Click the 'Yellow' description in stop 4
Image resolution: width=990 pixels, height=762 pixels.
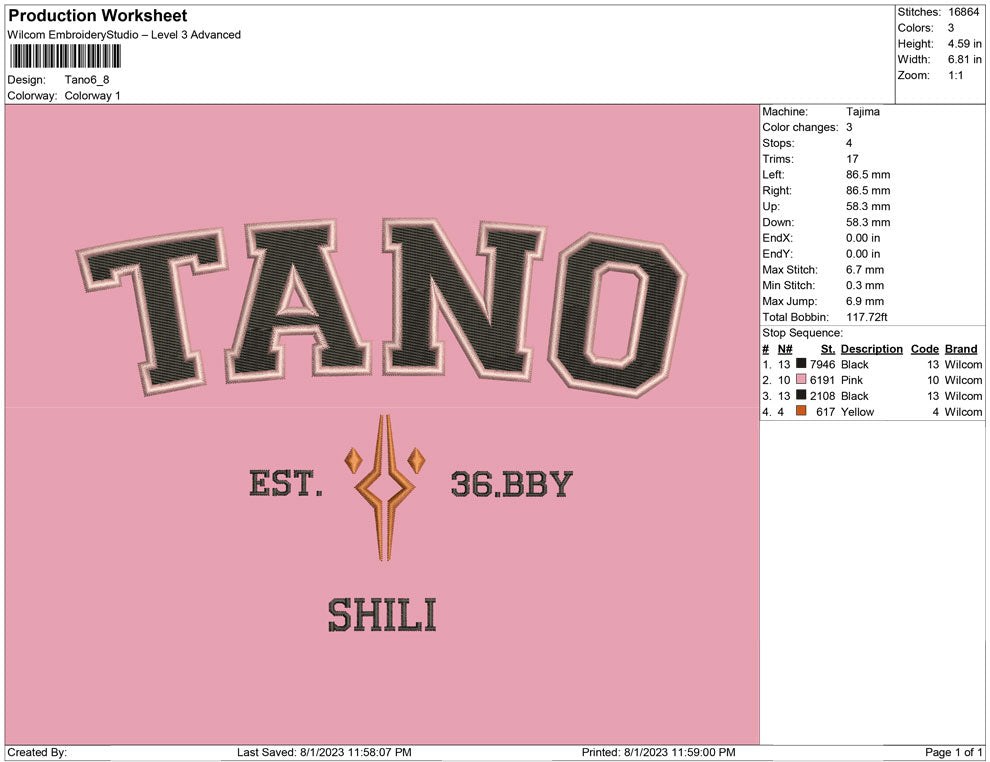tap(857, 412)
